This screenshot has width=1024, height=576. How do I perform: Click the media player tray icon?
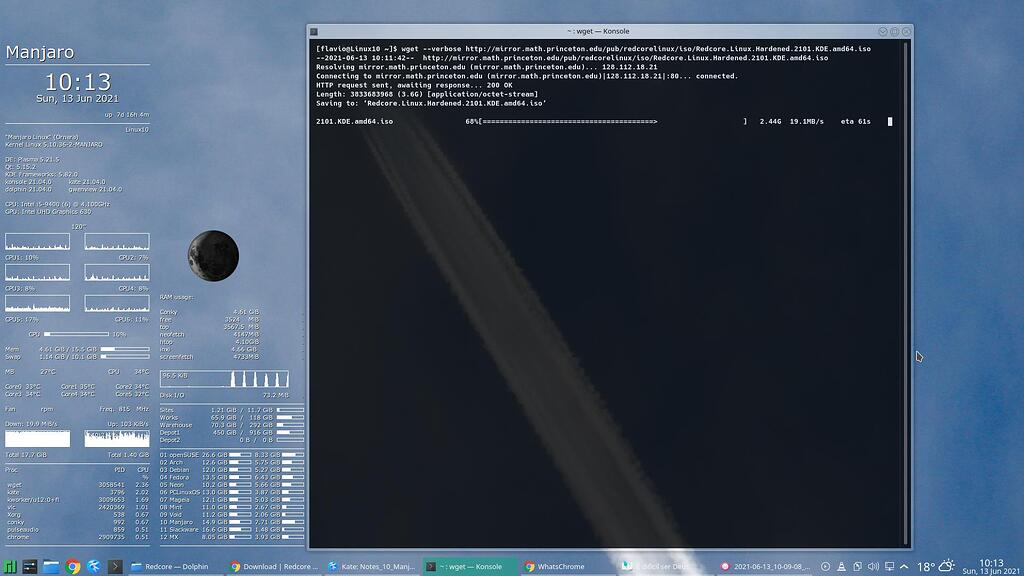click(825, 566)
